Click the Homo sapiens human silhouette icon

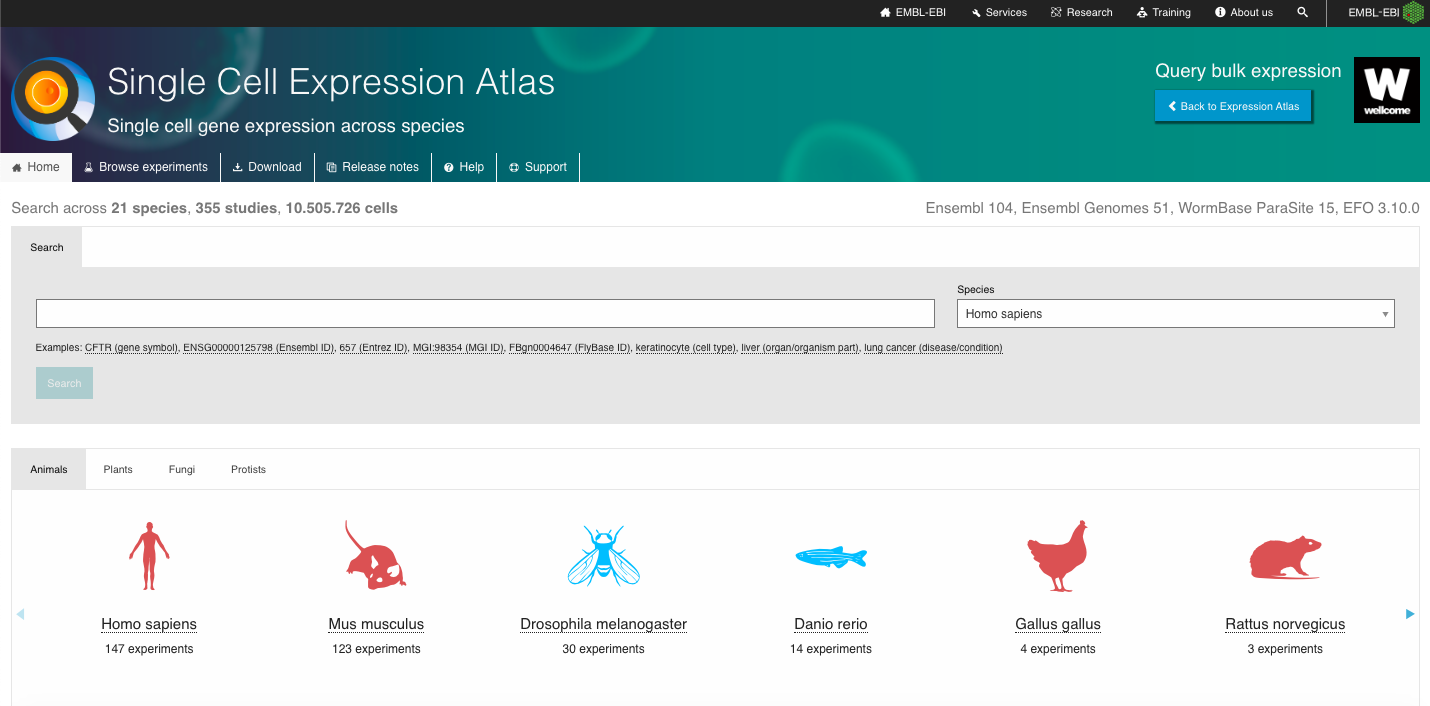pos(149,556)
